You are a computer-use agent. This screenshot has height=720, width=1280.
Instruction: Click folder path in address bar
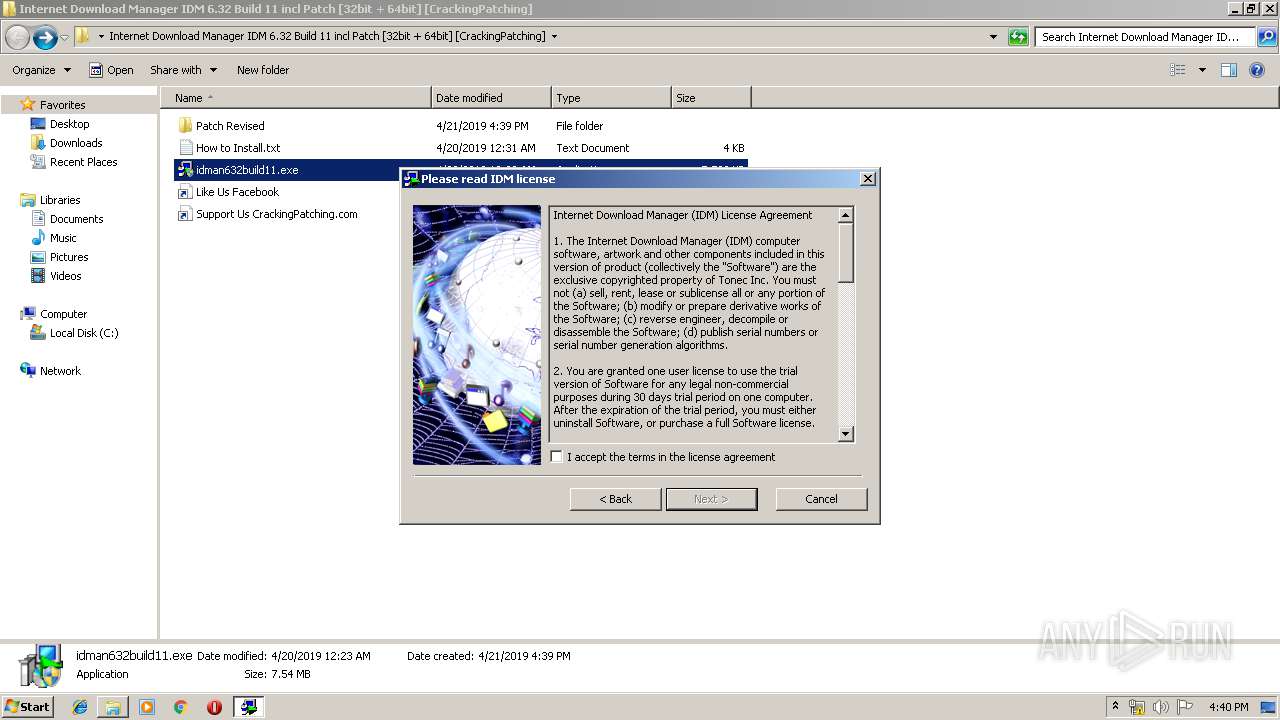coord(328,36)
